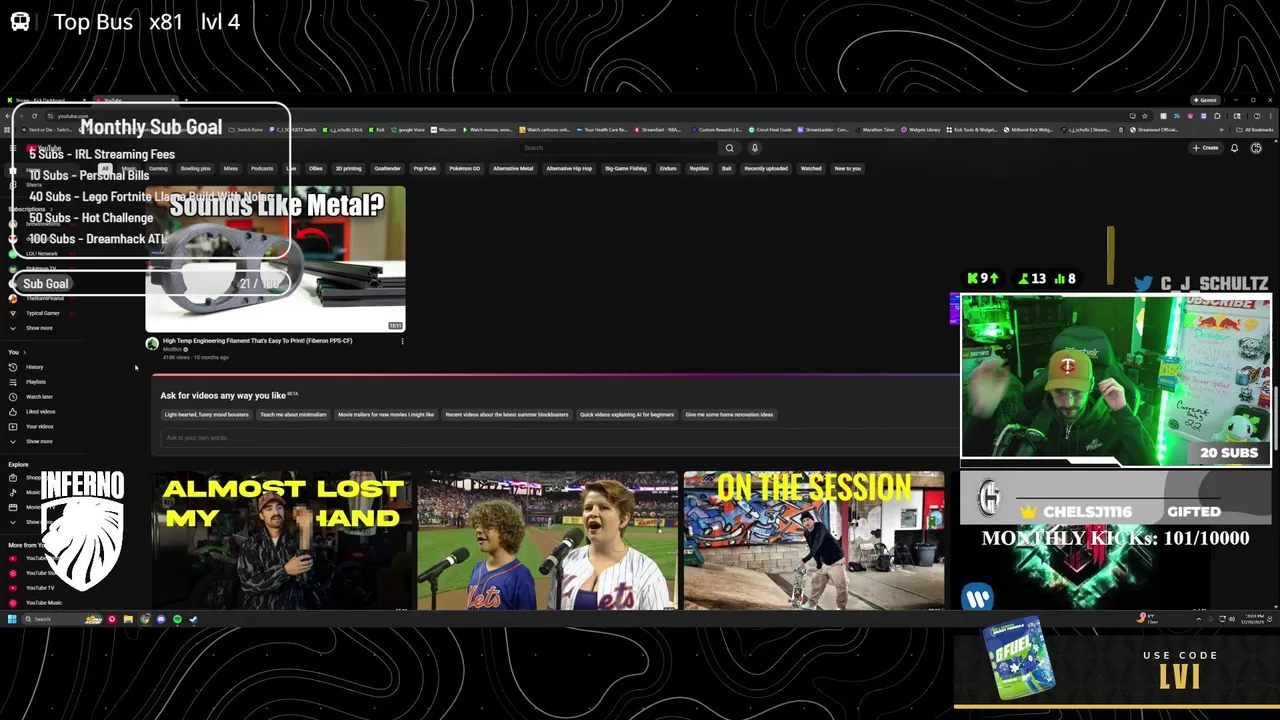This screenshot has width=1280, height=720.
Task: Select the Pop Punk filter chip
Action: point(425,169)
